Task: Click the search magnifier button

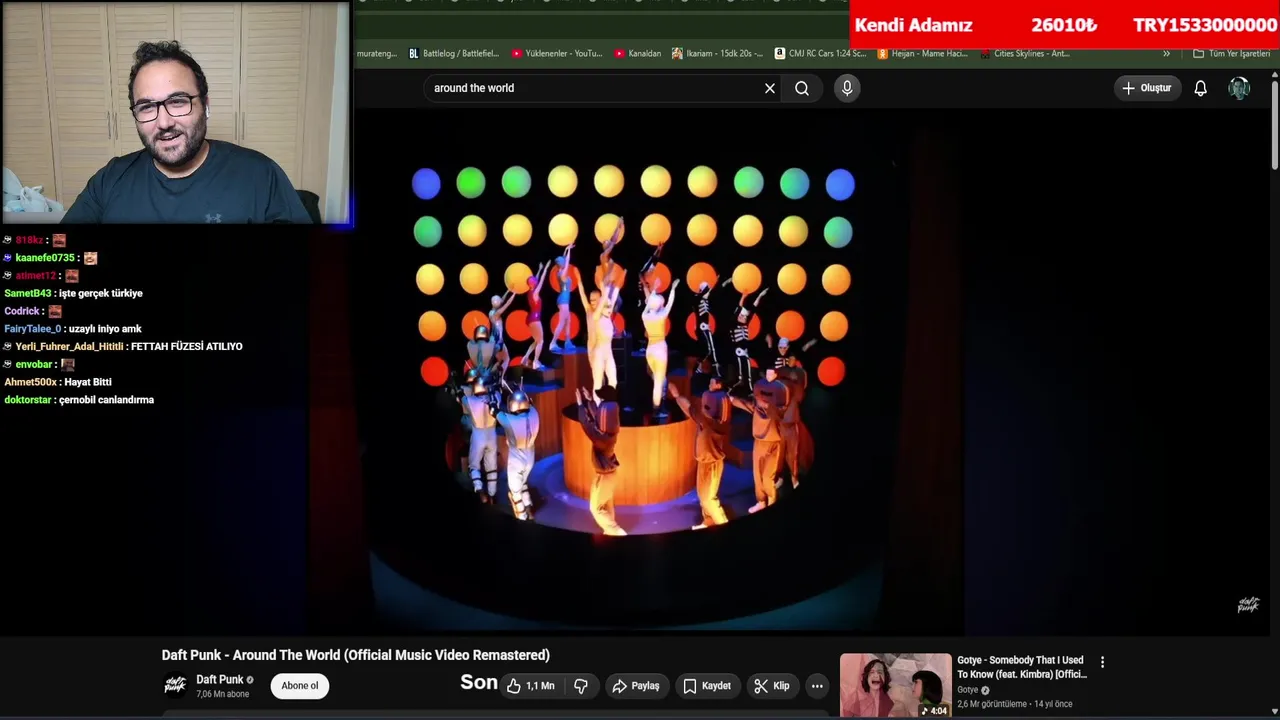Action: click(802, 88)
